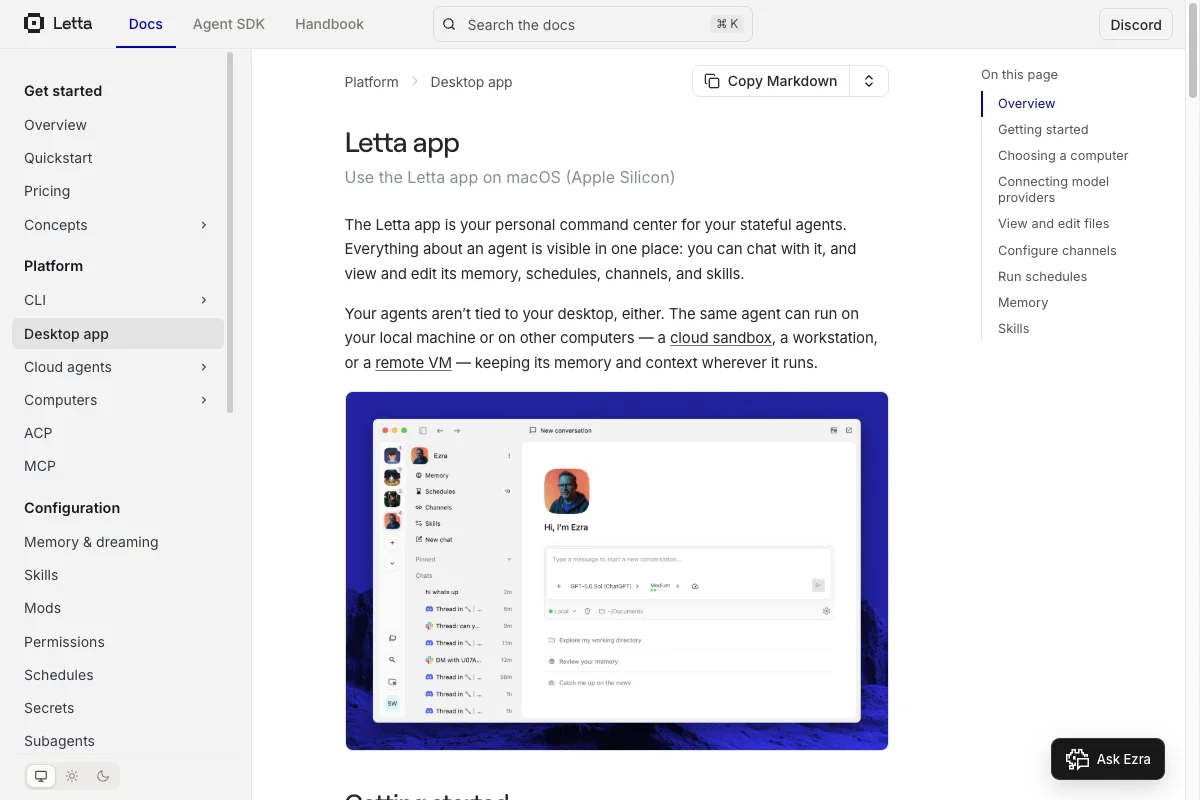This screenshot has height=800, width=1200.
Task: Expand the Cloud agents chevron
Action: click(x=204, y=367)
